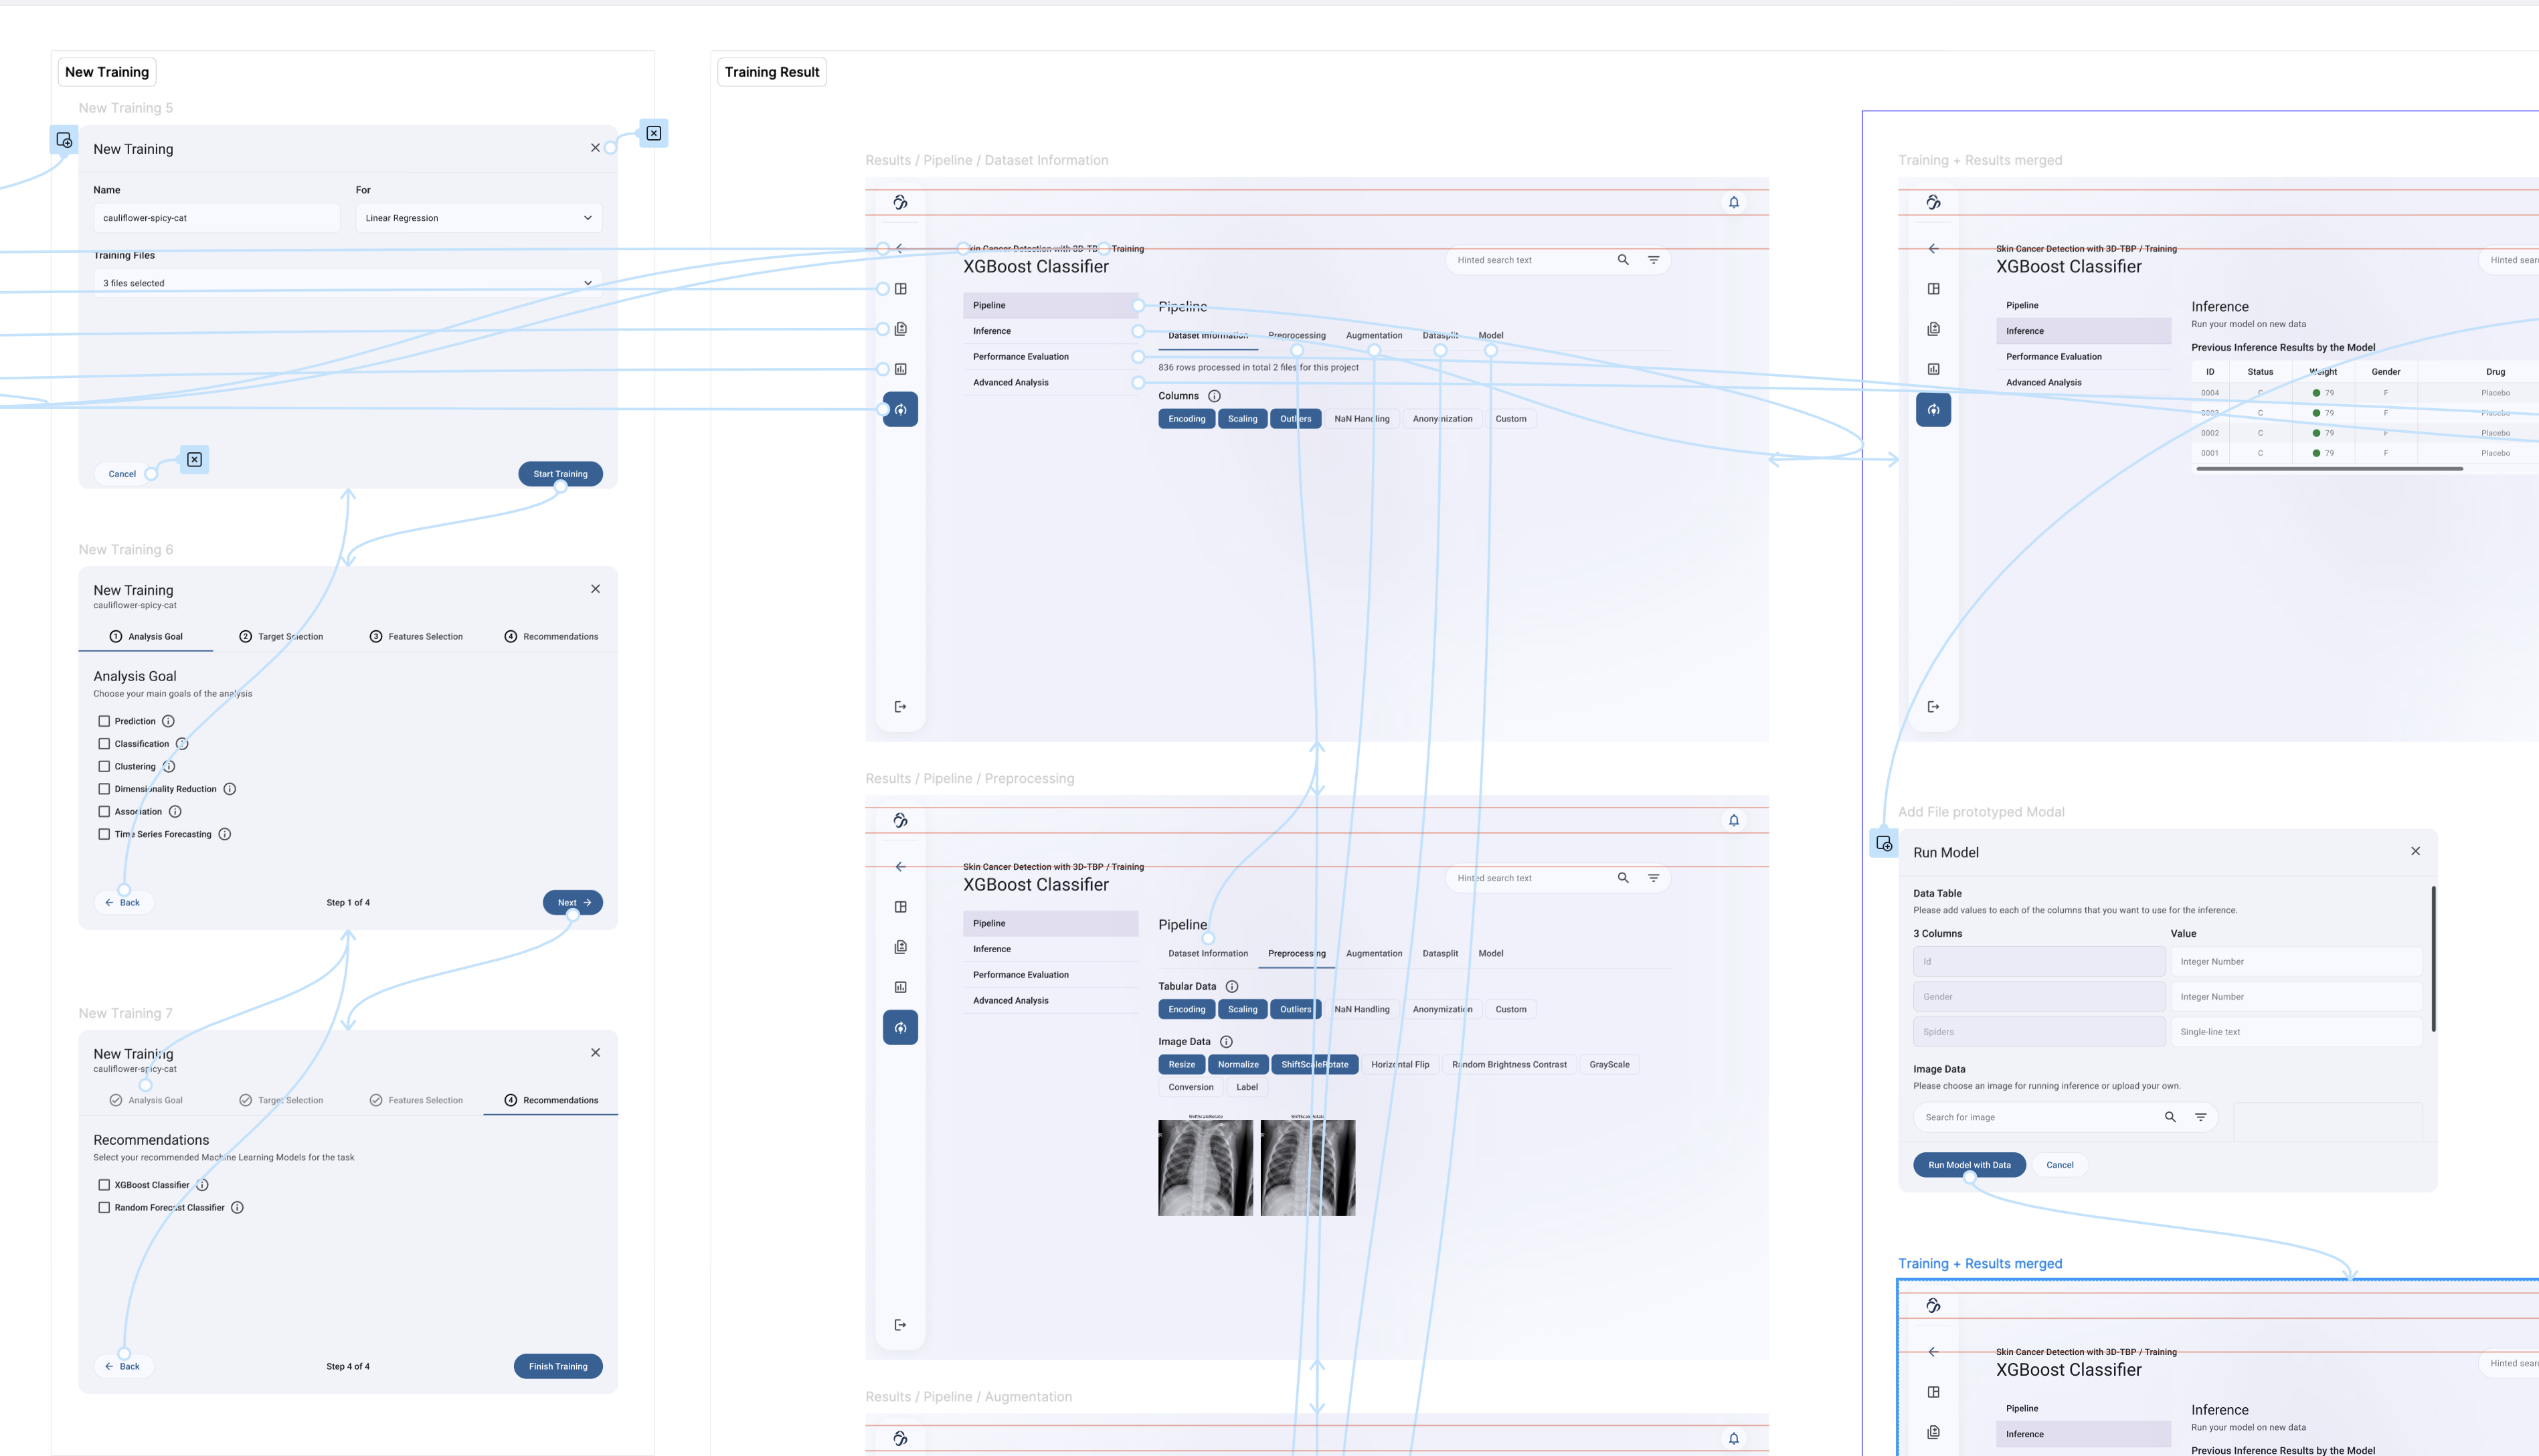Select Features Selection step in New Training 6
Viewport: 2539px width, 1456px height.
(416, 636)
